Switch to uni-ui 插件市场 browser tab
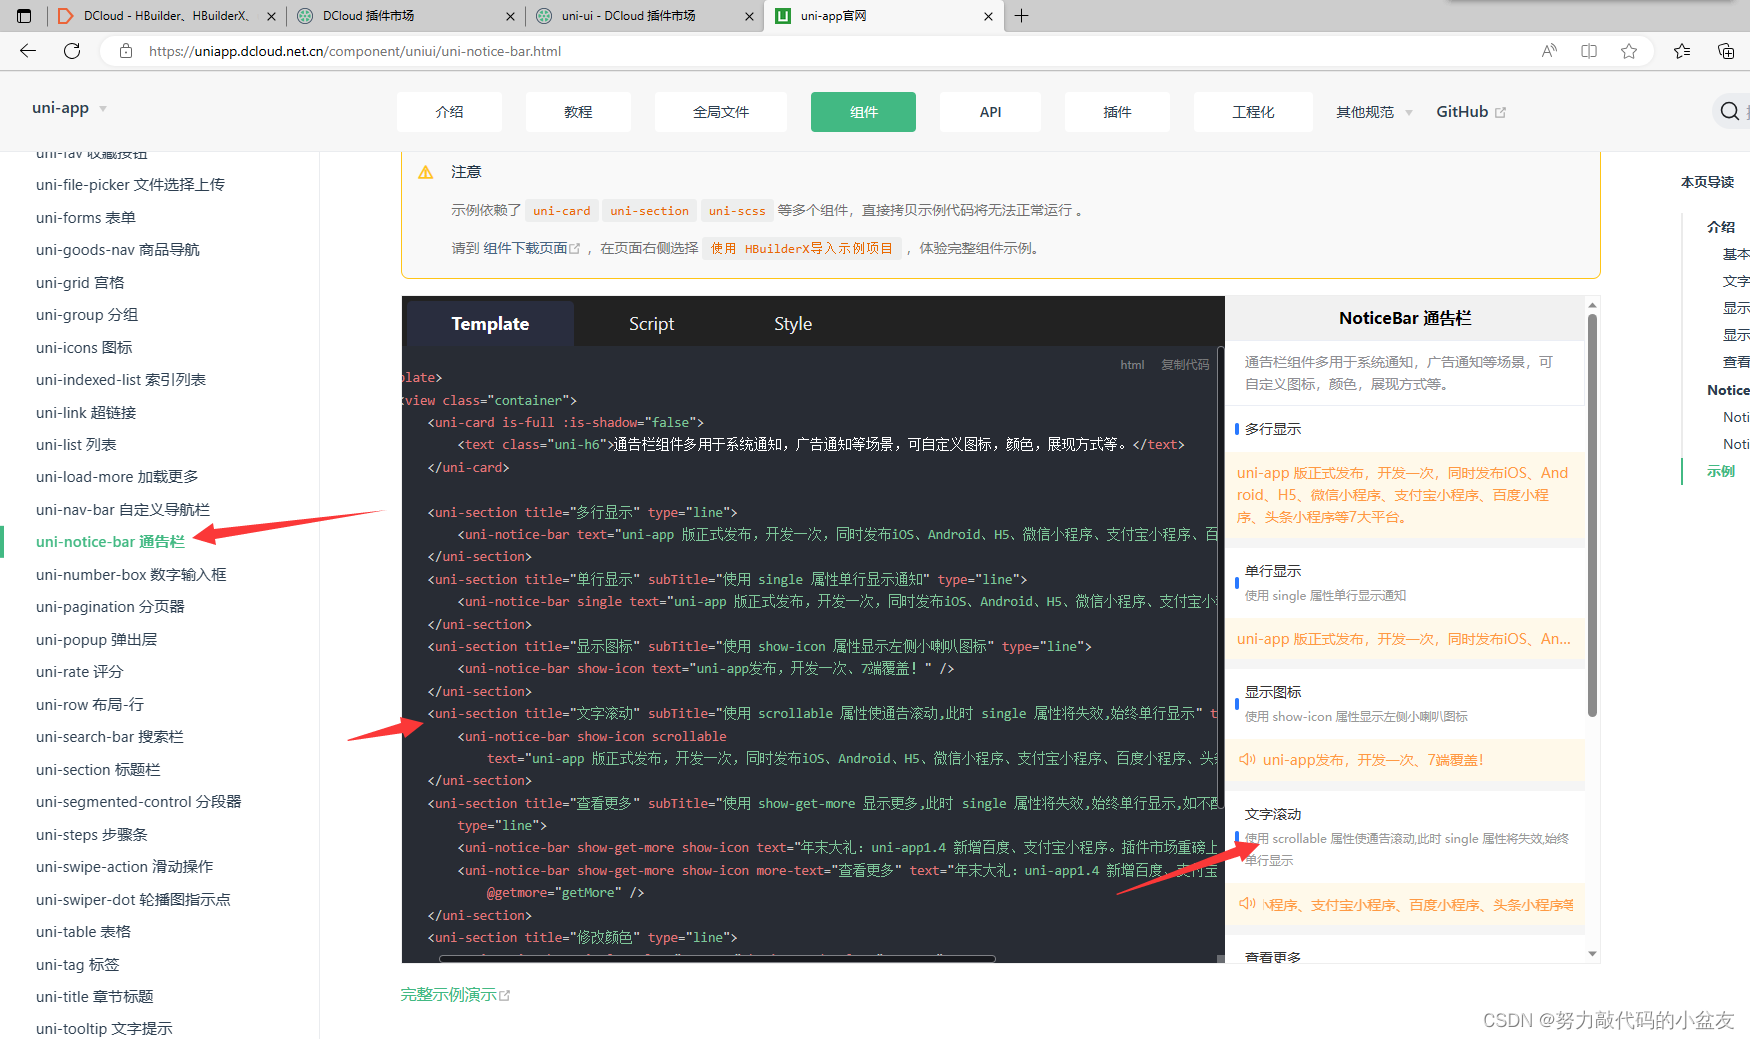Image resolution: width=1750 pixels, height=1039 pixels. [x=644, y=16]
